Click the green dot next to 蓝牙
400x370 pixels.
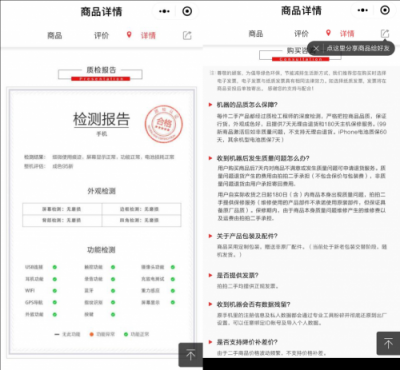(x=113, y=291)
